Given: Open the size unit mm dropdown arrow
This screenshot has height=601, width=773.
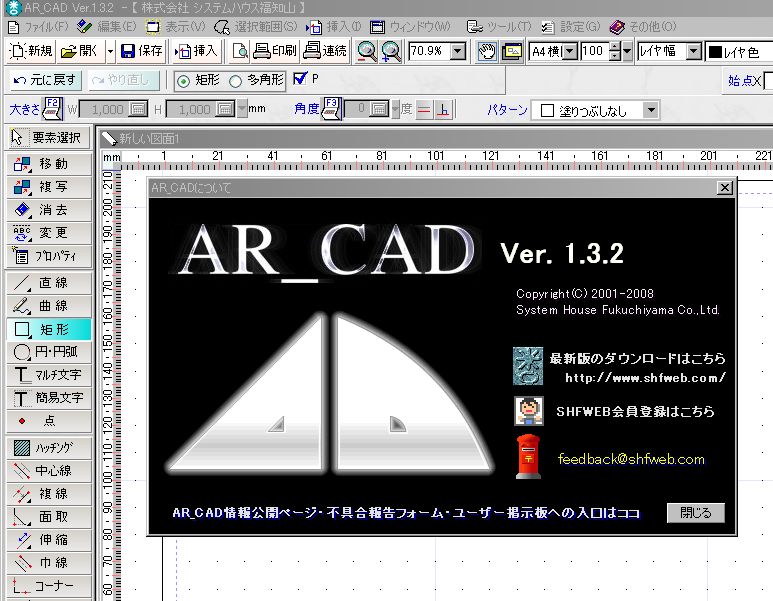Looking at the screenshot, I should pyautogui.click(x=242, y=109).
